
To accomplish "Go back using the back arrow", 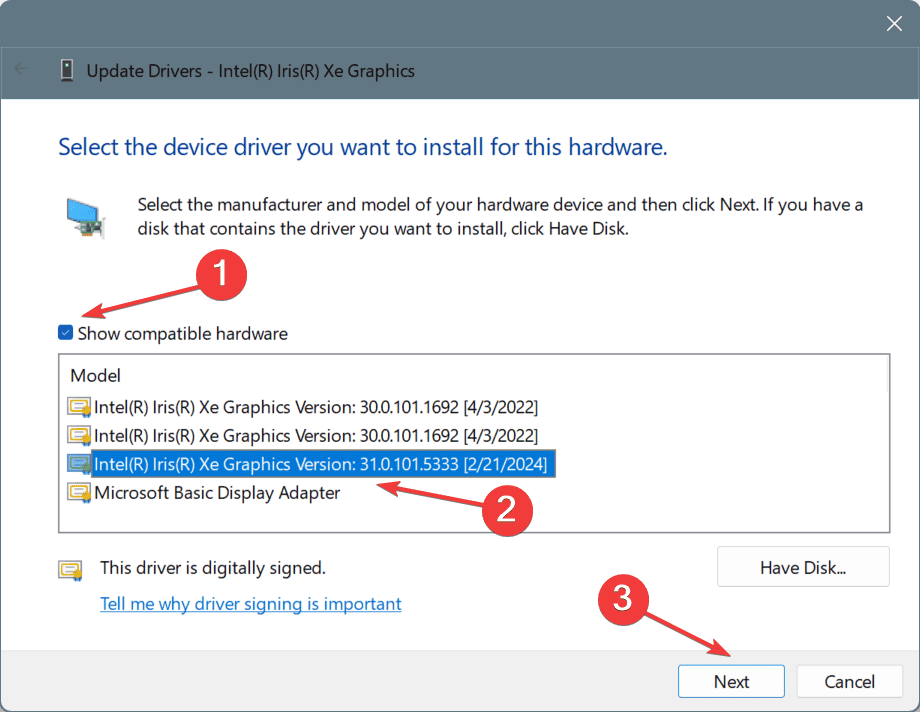I will [x=21, y=69].
